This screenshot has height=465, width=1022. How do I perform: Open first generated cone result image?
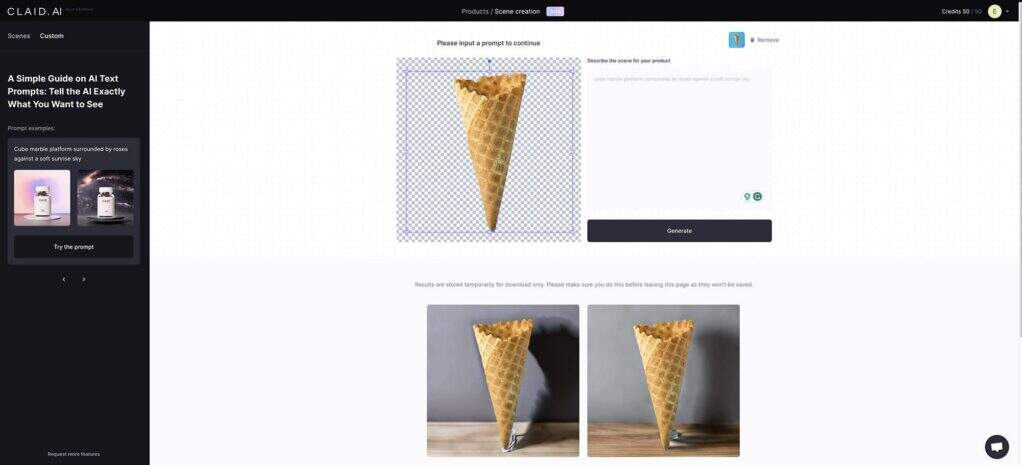point(503,380)
